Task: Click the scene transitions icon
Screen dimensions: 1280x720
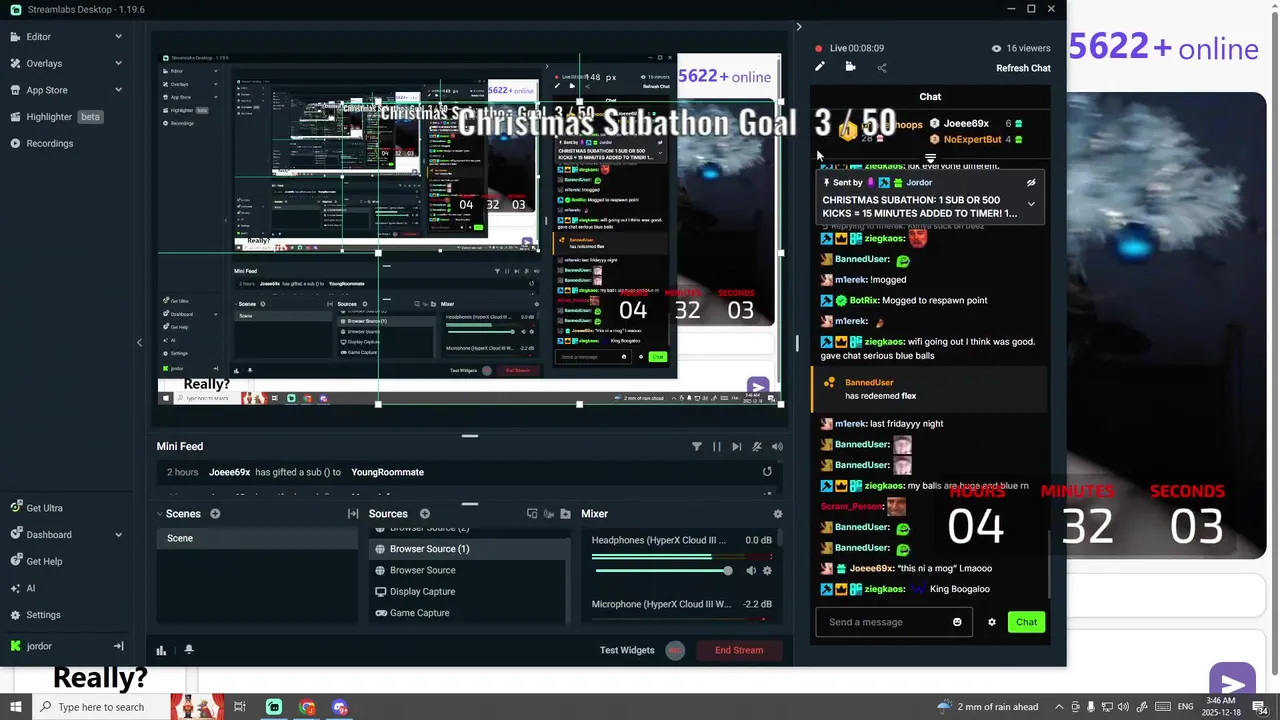Action: point(353,514)
